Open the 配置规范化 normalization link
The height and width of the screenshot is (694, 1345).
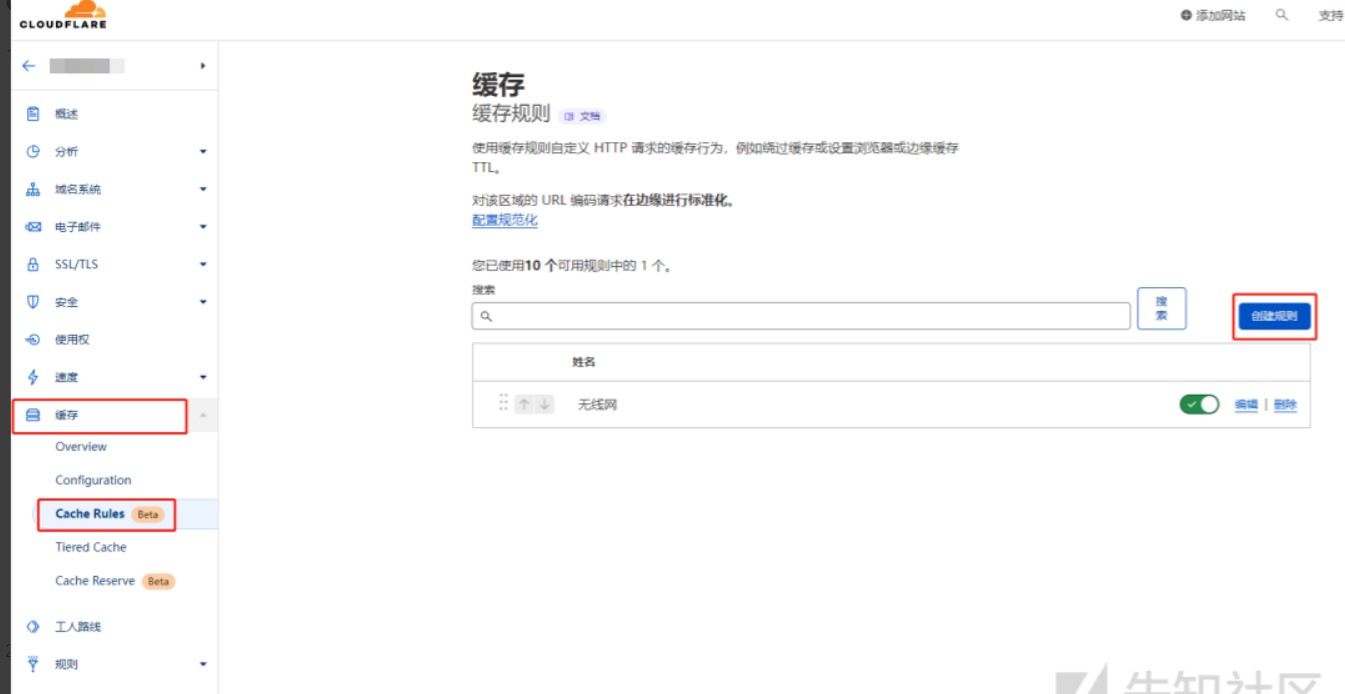(x=504, y=220)
